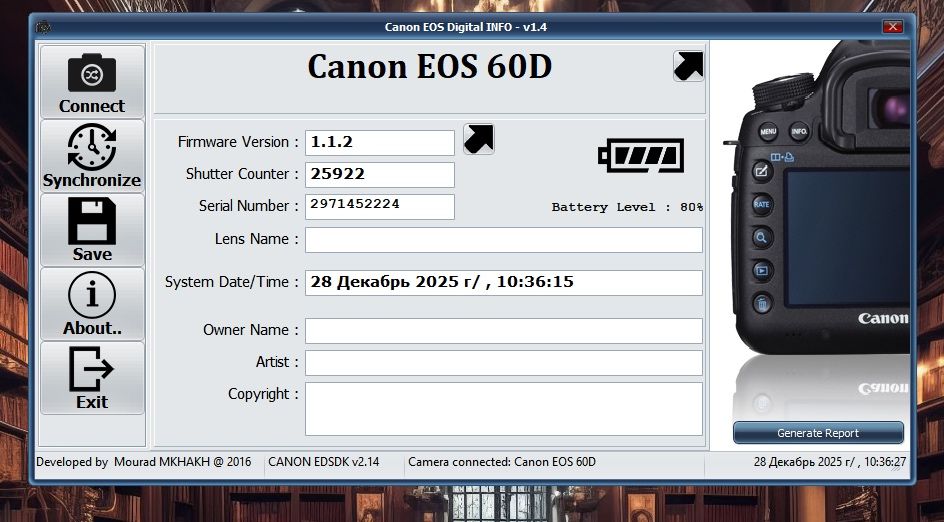Screen dimensions: 944x522
Task: Click the 'Canon EOS 60D' model heading
Action: (430, 66)
